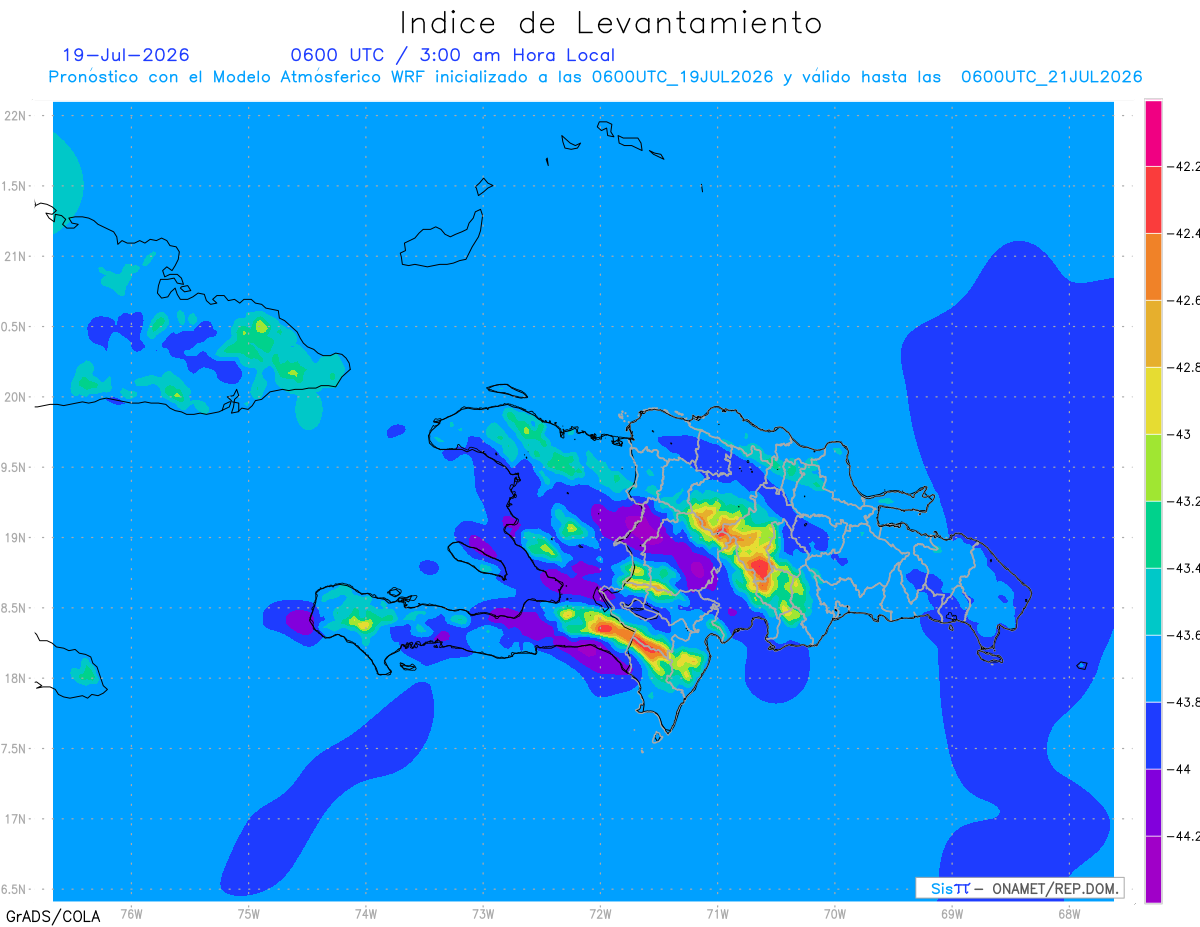Click the 'ONAMET/REP.DOM.' credit box
This screenshot has width=1200, height=927.
[1019, 888]
